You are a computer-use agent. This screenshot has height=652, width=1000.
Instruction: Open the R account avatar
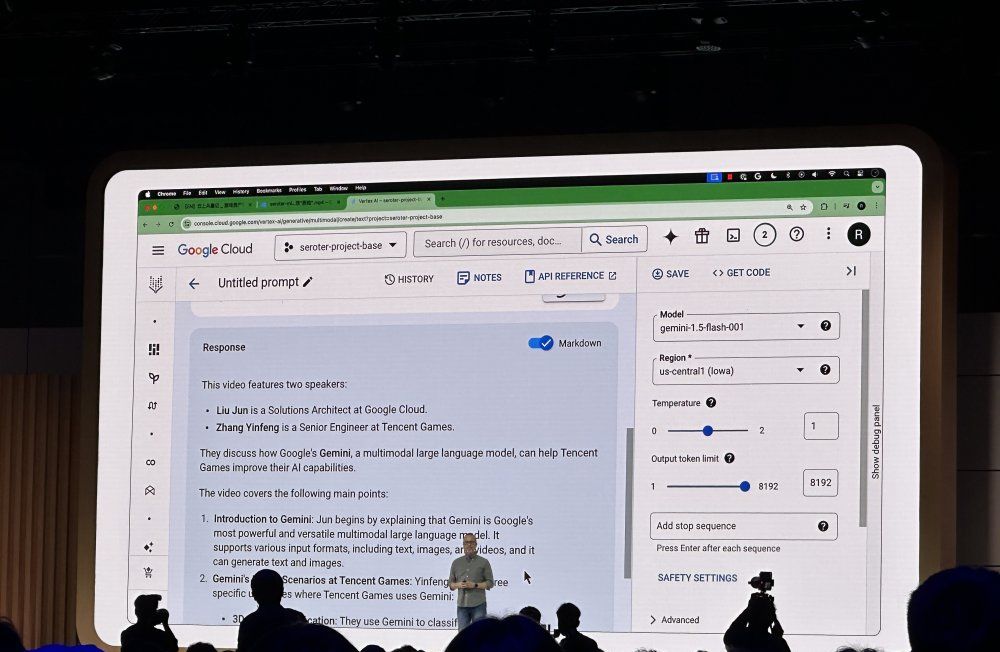coord(858,234)
